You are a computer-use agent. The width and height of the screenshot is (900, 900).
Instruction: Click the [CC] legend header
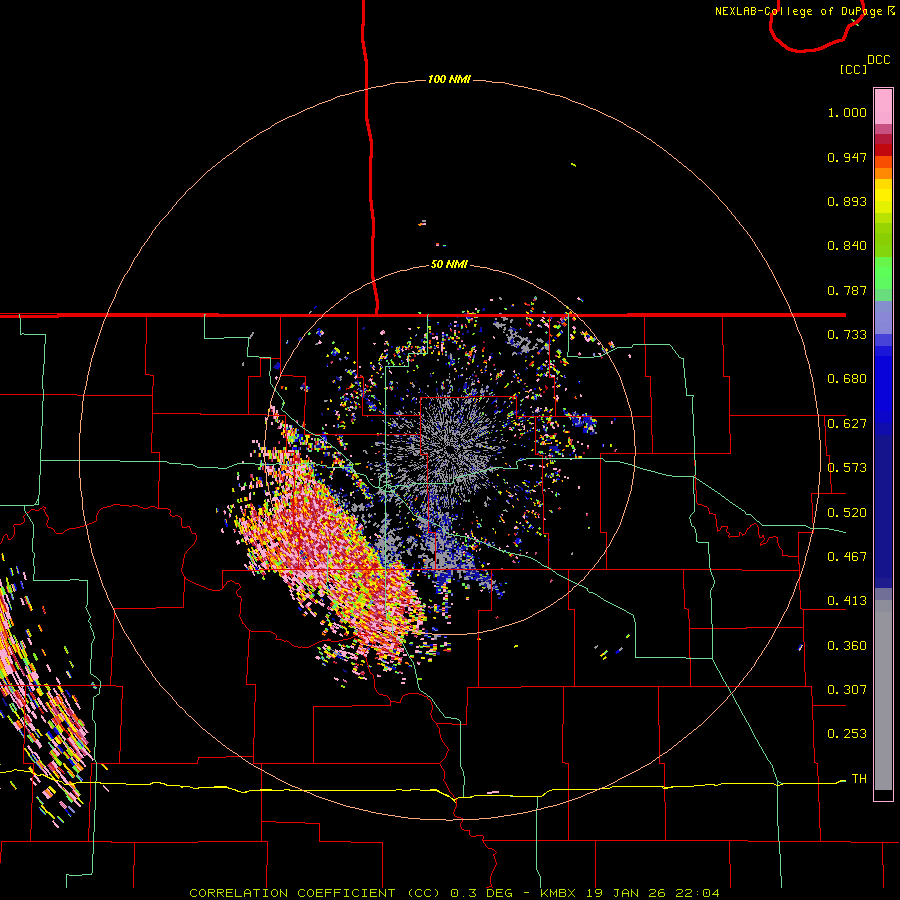tap(854, 70)
